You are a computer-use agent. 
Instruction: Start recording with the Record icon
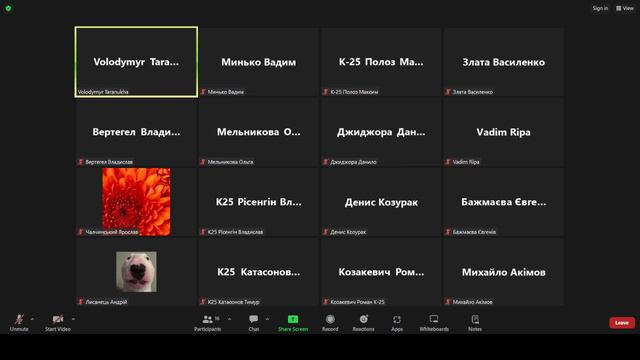pos(330,319)
